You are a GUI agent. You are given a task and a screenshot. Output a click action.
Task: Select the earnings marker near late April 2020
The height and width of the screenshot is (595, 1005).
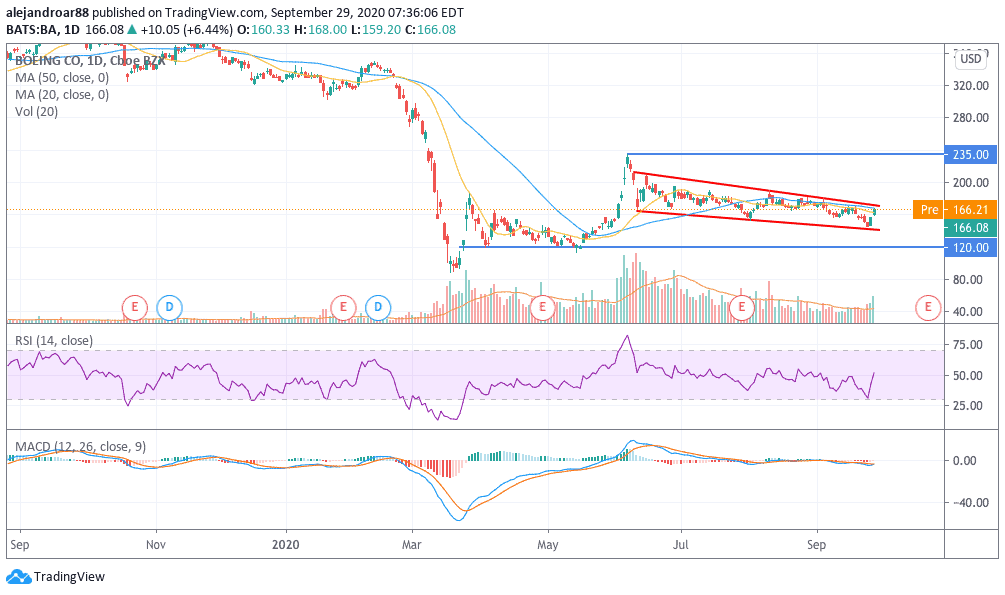[542, 307]
